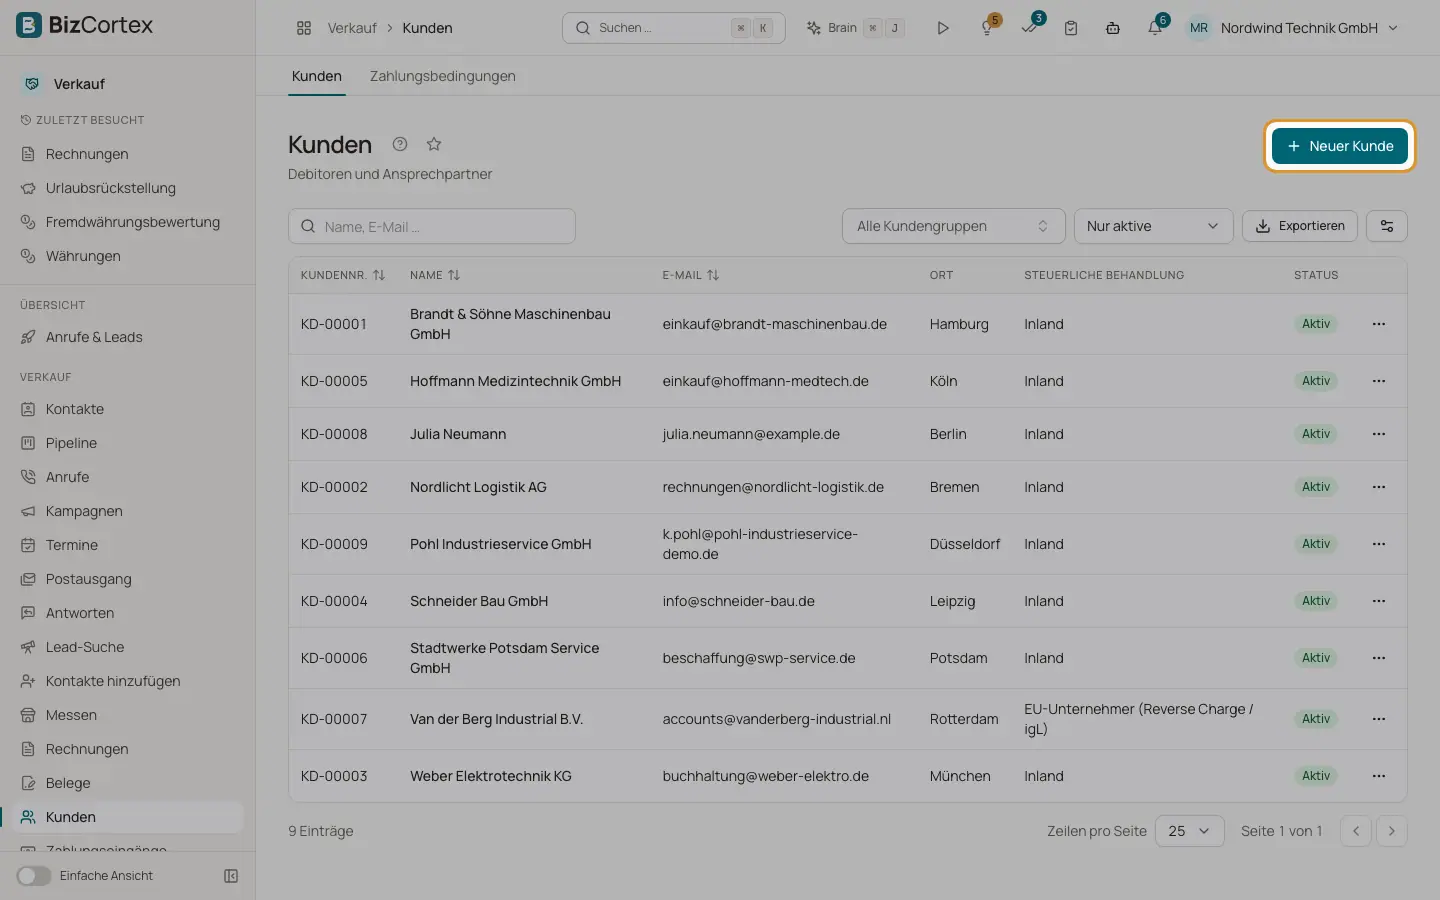Open the Nur aktive status filter dropdown

(1154, 226)
